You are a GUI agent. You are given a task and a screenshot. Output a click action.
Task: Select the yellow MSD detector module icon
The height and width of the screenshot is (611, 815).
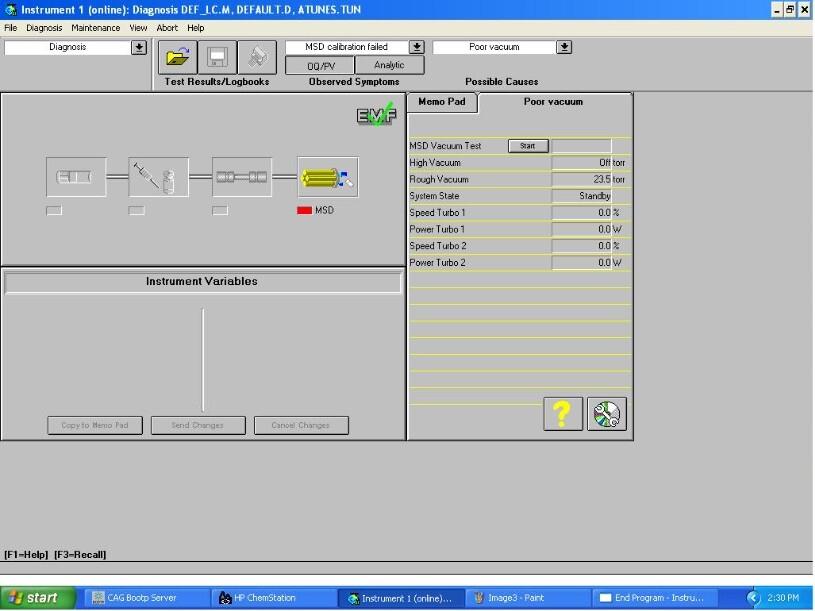[328, 177]
